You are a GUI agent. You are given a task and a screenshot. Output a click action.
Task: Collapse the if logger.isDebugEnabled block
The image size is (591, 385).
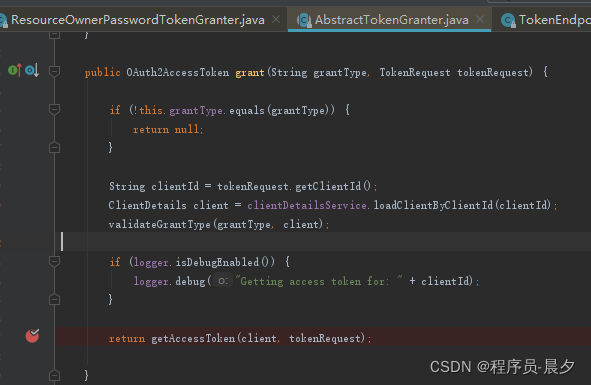tap(55, 261)
